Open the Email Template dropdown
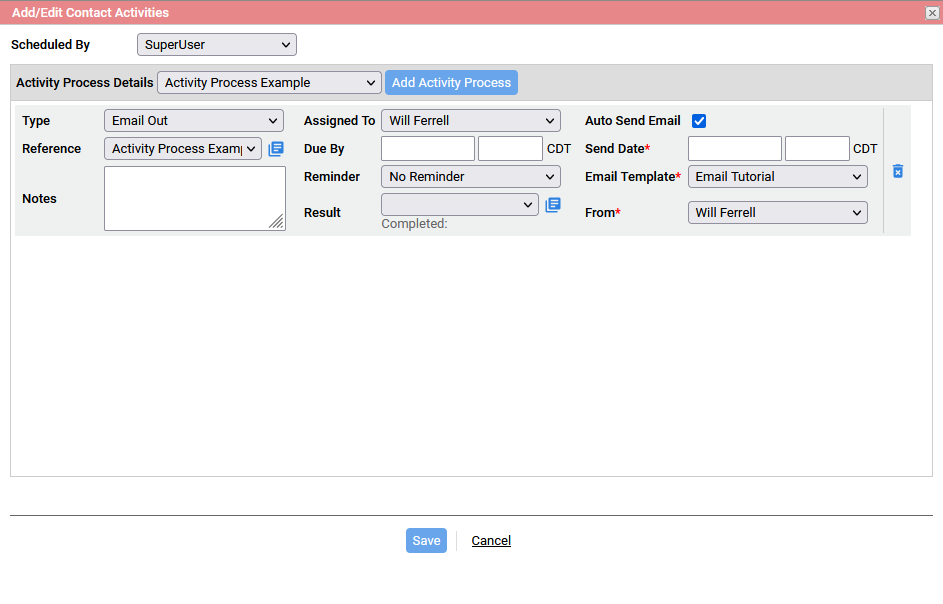This screenshot has height=604, width=943. click(x=777, y=177)
